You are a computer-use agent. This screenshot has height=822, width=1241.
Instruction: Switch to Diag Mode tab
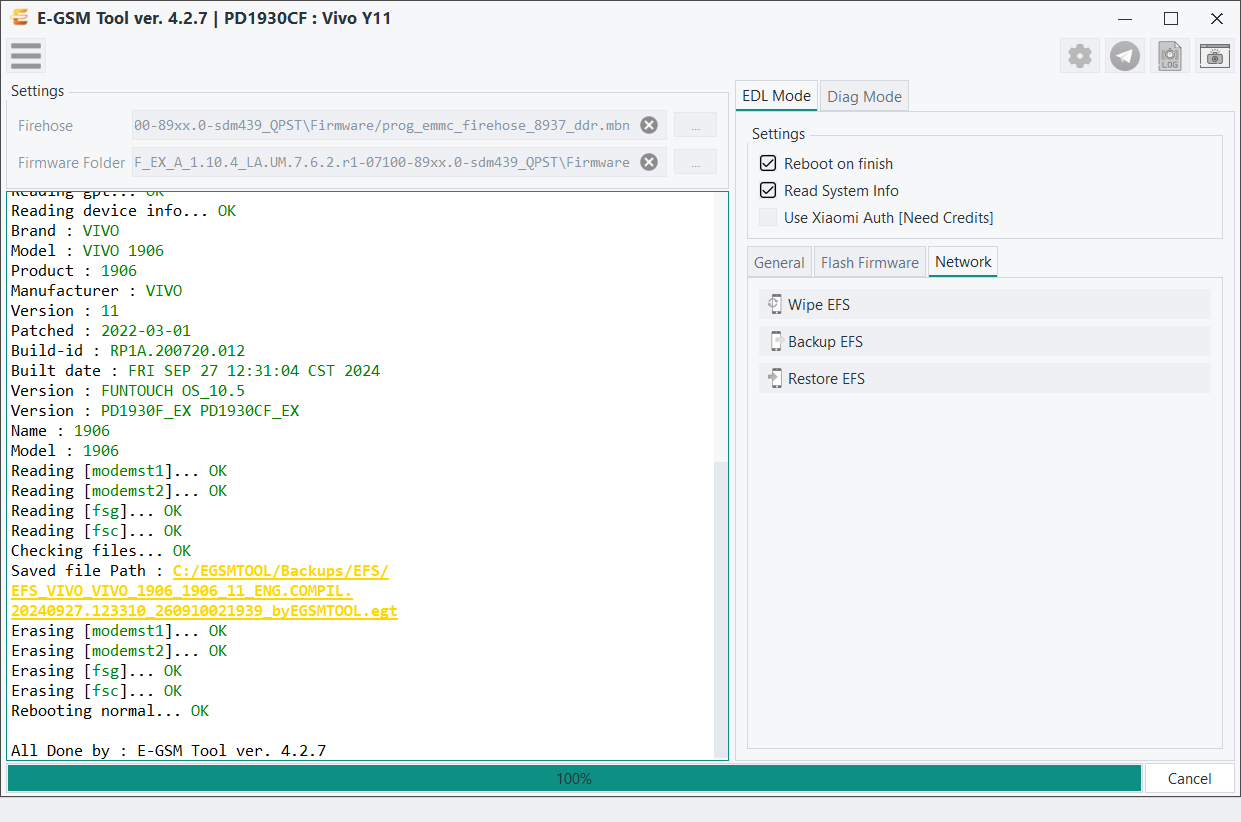point(864,97)
